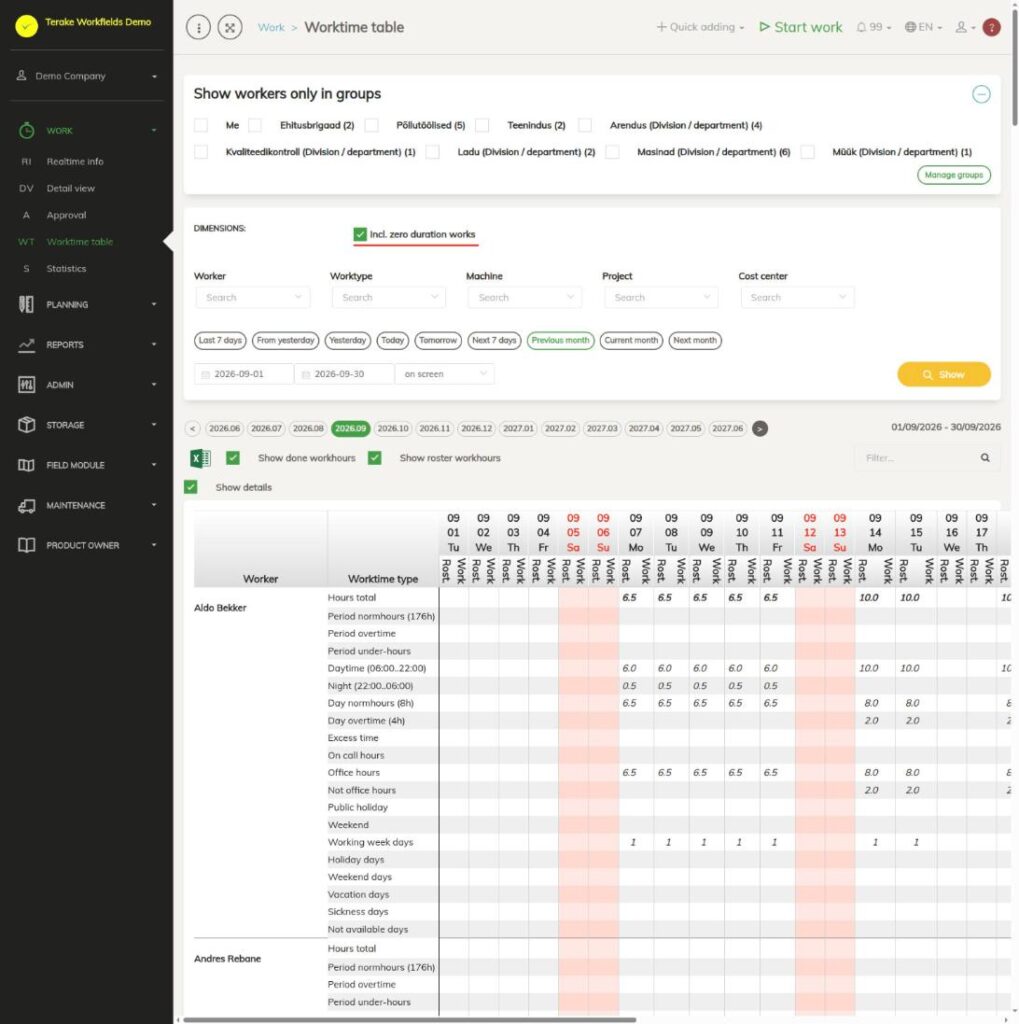Image resolution: width=1019 pixels, height=1024 pixels.
Task: Uncheck Show roster workhours
Action: [374, 458]
